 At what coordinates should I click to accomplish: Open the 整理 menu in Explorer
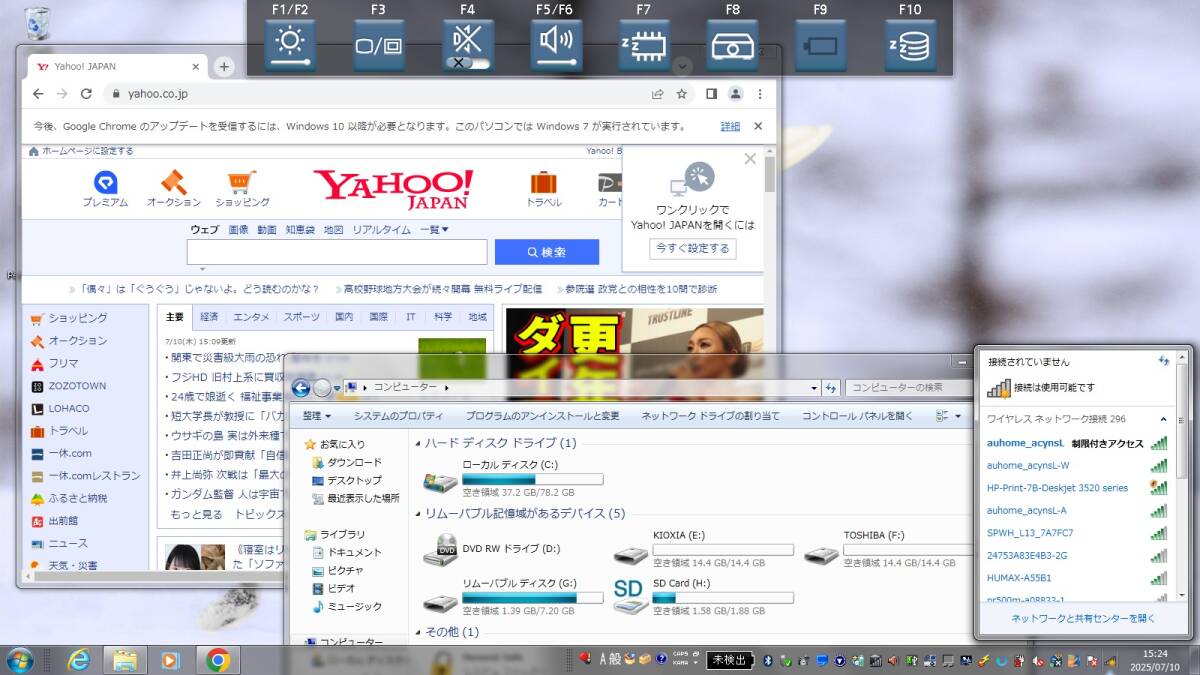click(x=317, y=416)
